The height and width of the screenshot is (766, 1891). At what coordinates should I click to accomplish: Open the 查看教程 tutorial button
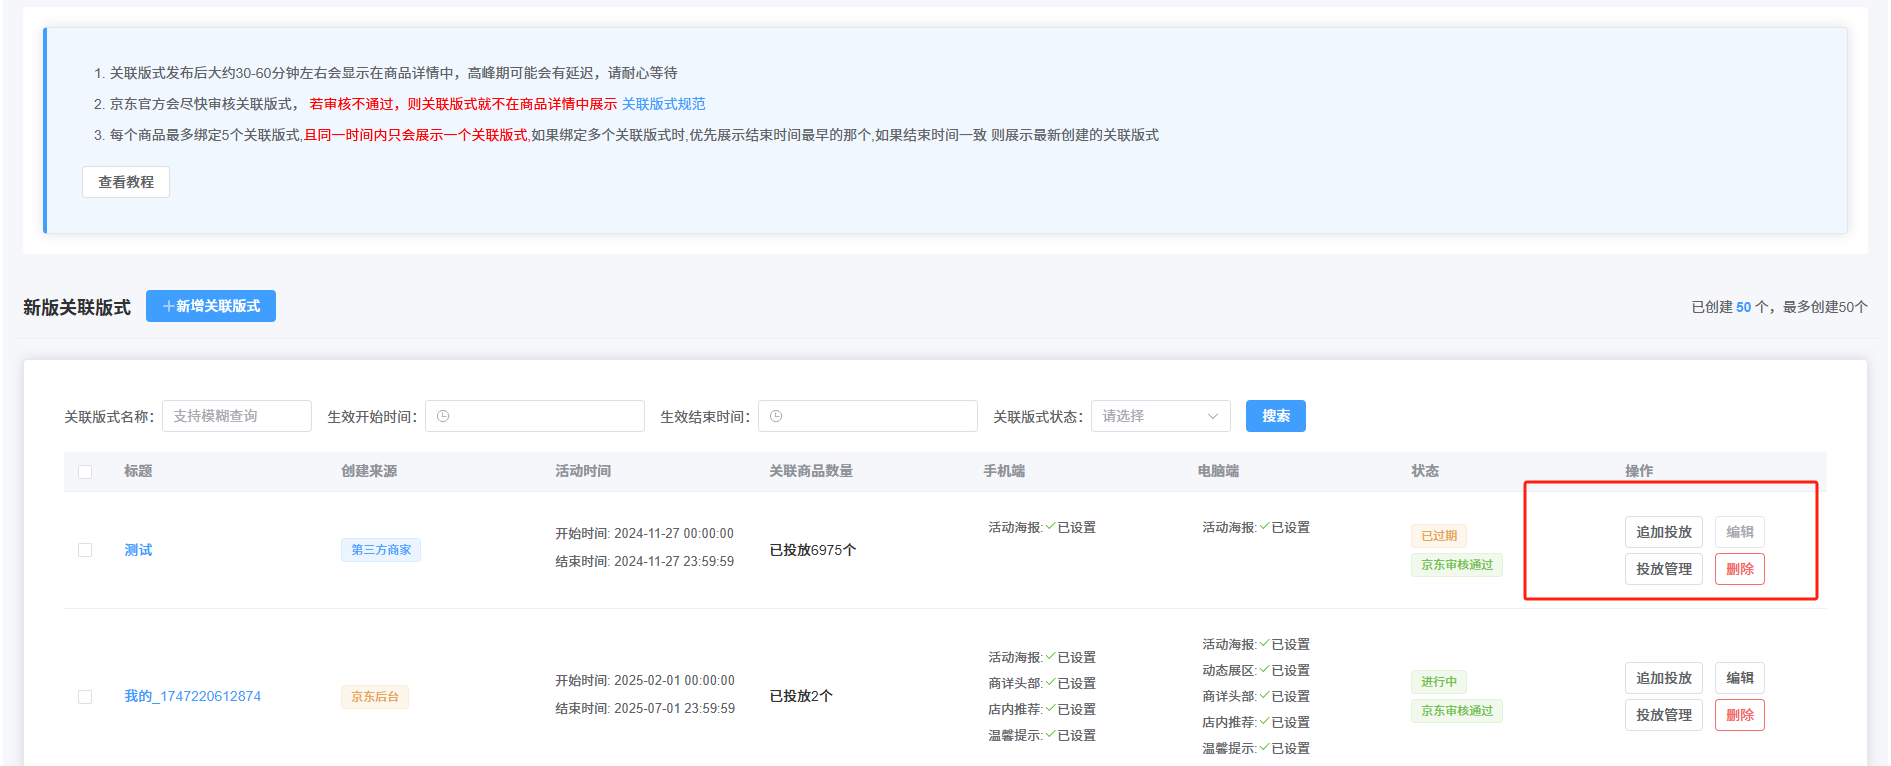[126, 182]
